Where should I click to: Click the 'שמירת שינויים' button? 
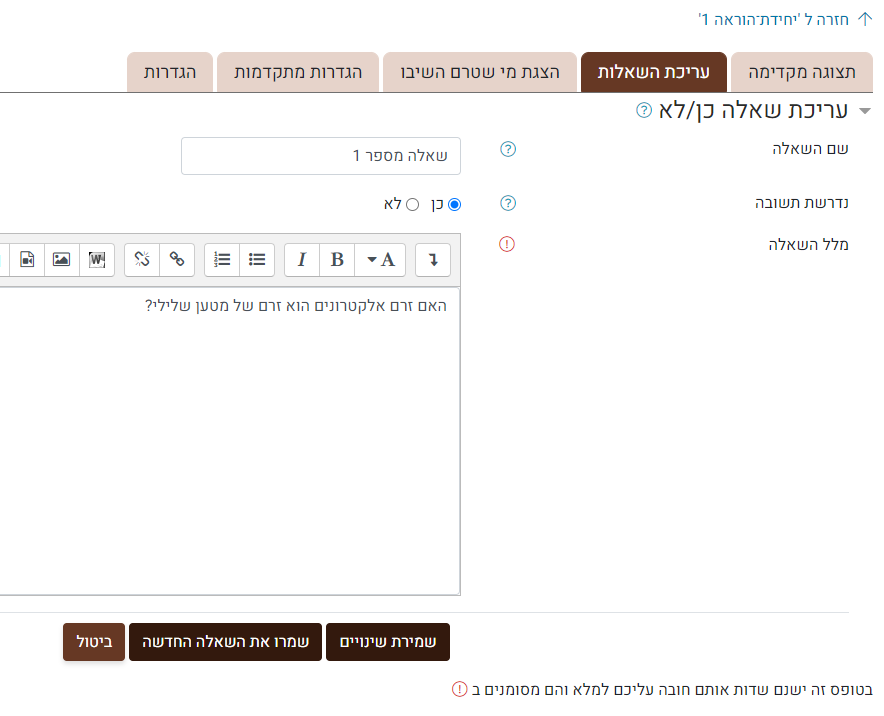[x=388, y=642]
